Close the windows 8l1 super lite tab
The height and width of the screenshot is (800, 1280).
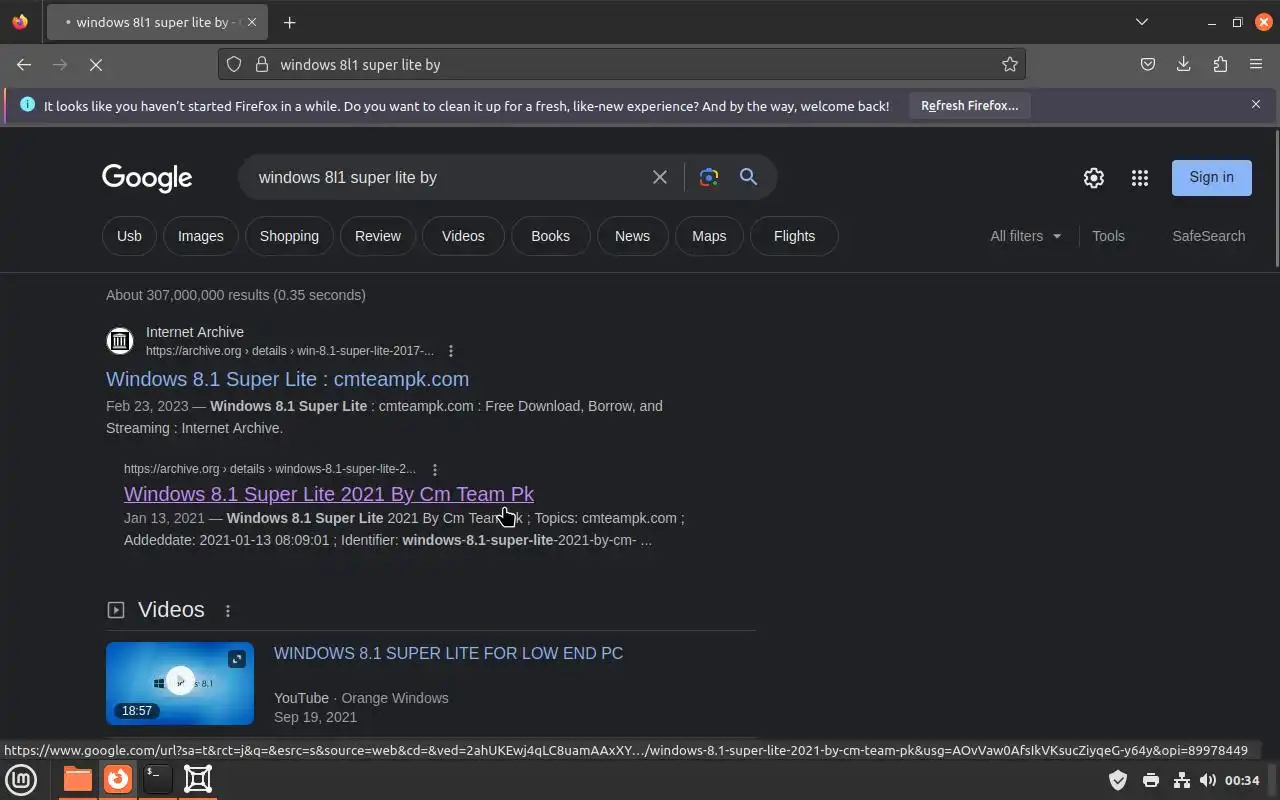251,22
